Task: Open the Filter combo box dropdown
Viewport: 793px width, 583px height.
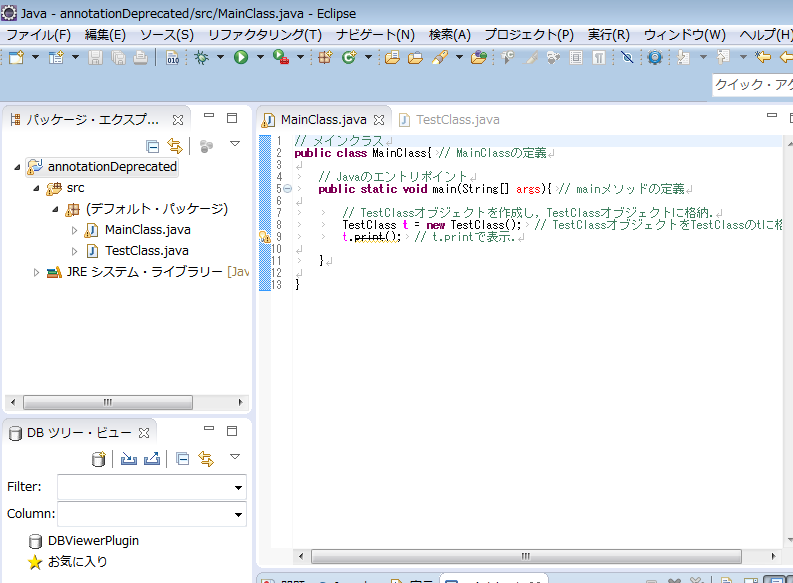Action: (x=238, y=488)
